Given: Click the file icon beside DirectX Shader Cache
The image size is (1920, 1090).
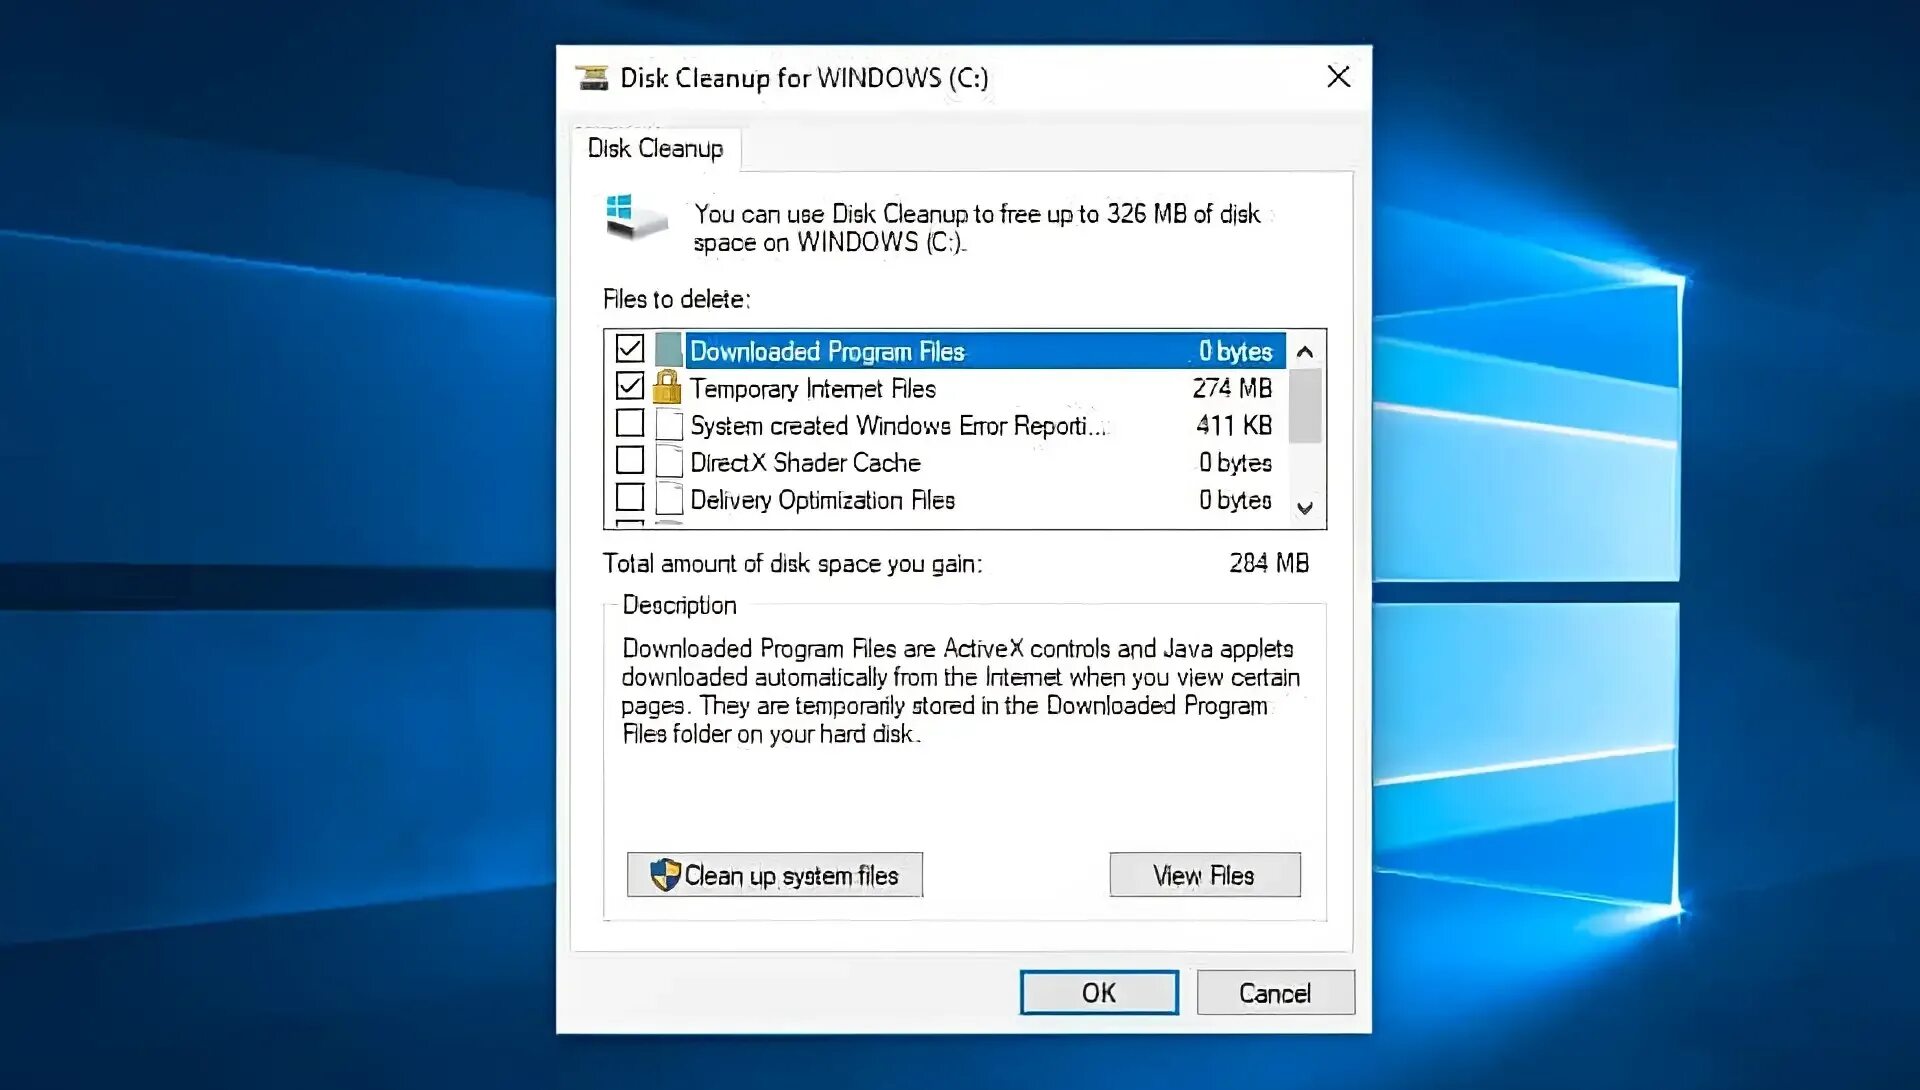Looking at the screenshot, I should pos(669,462).
